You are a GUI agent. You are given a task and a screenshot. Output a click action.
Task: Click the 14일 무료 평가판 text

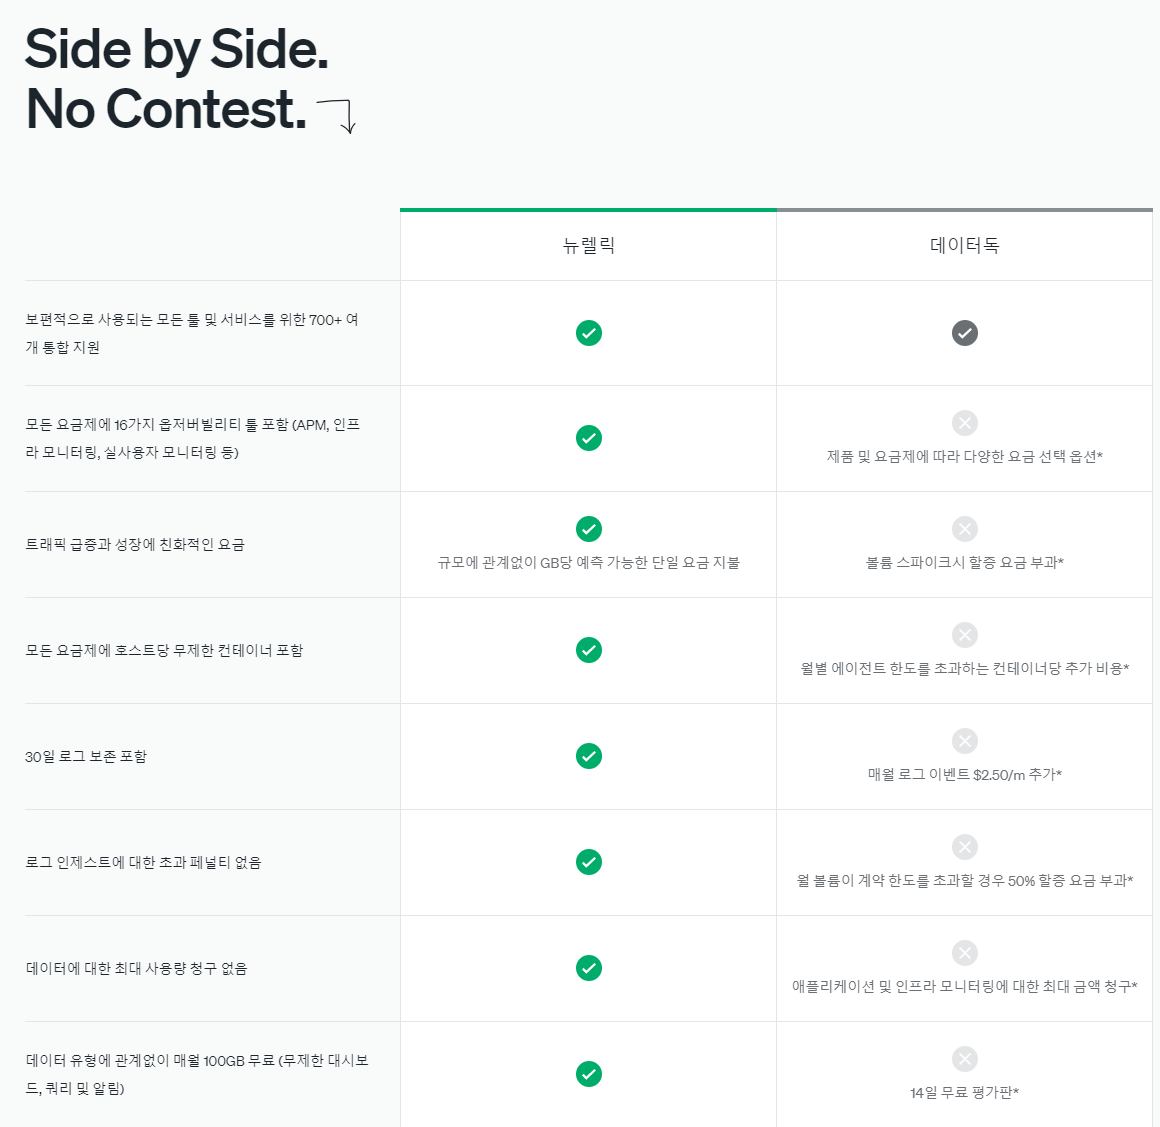[965, 1092]
